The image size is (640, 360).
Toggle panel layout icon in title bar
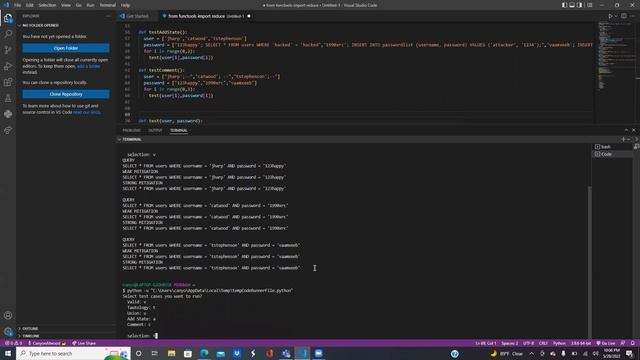[x=572, y=5]
